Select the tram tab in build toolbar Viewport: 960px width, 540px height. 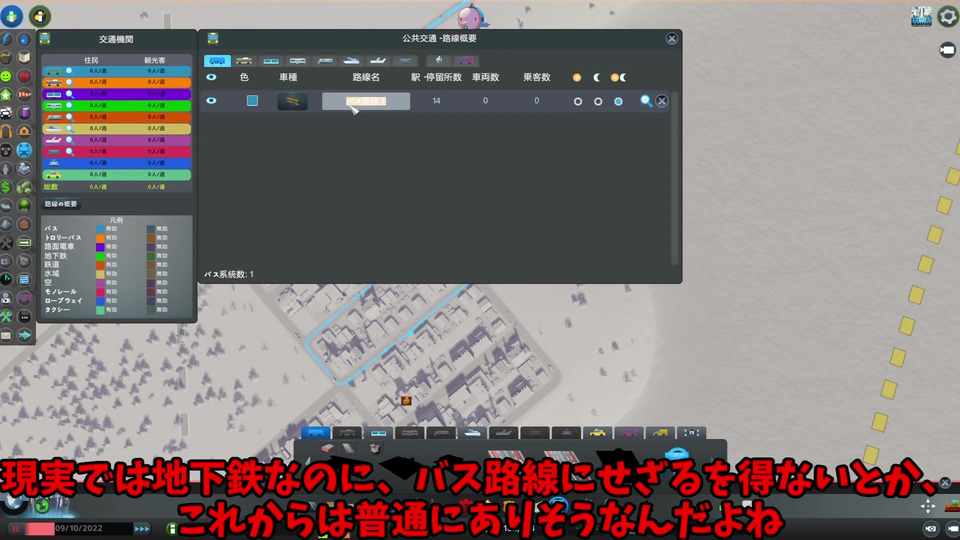pos(378,433)
